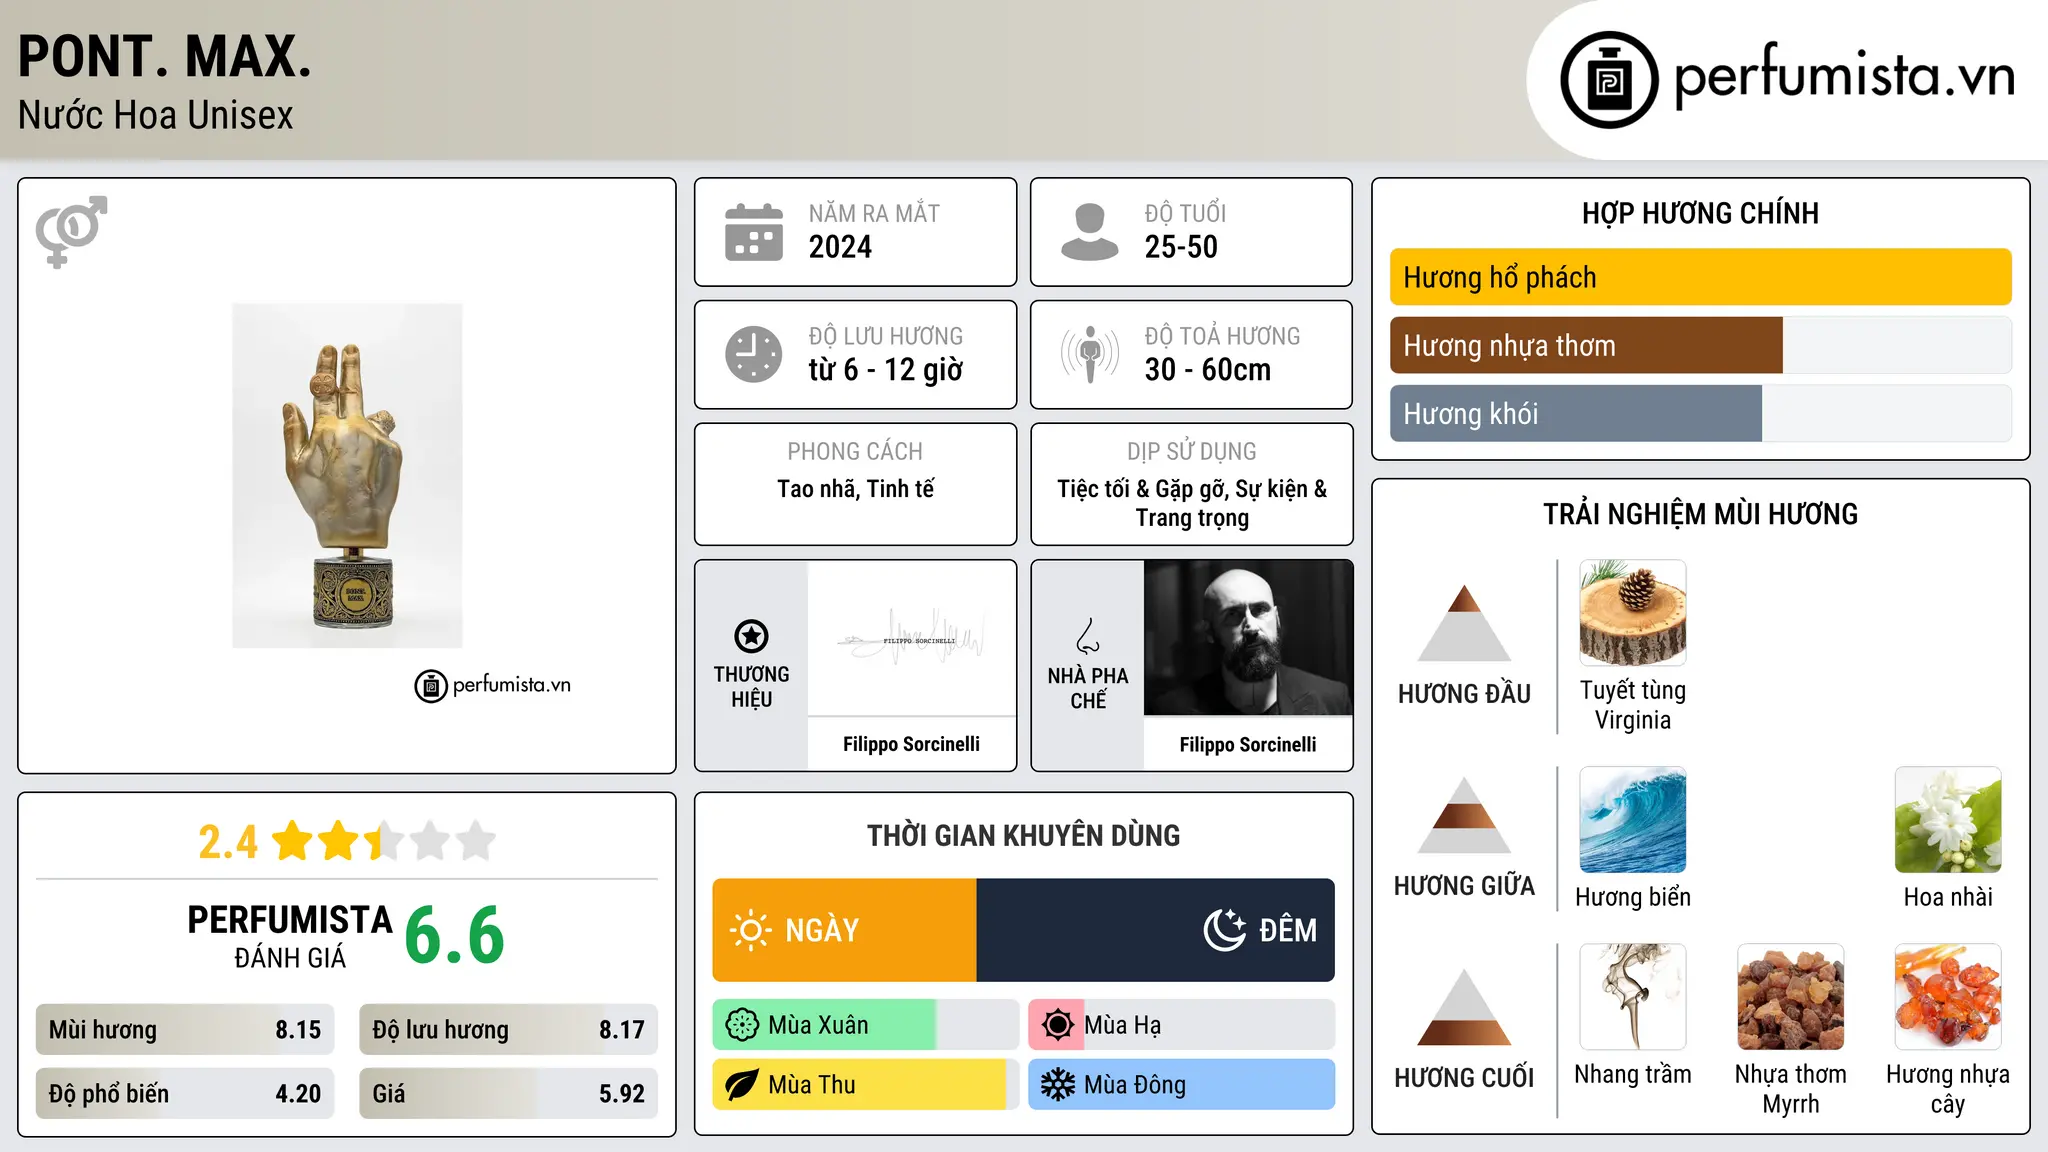Click the gold star rating row
This screenshot has height=1152, width=2048.
pos(383,841)
